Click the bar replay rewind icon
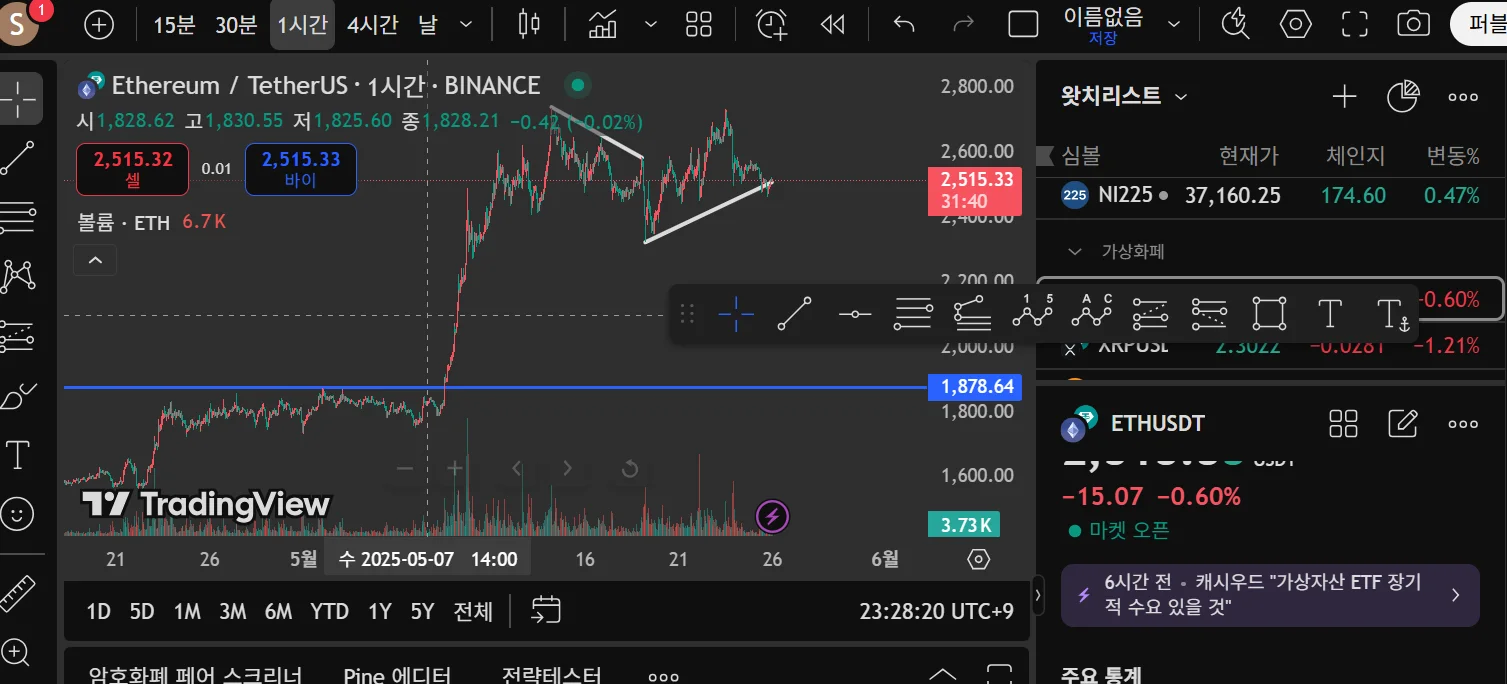The image size is (1507, 684). pyautogui.click(x=832, y=24)
